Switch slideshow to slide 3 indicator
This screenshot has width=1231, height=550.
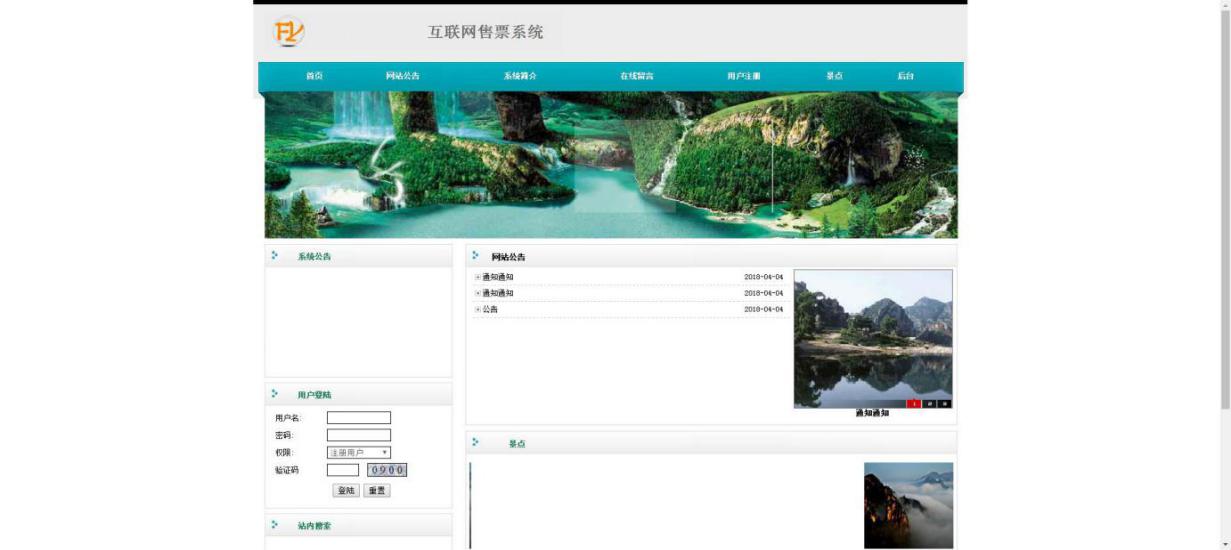pos(944,404)
